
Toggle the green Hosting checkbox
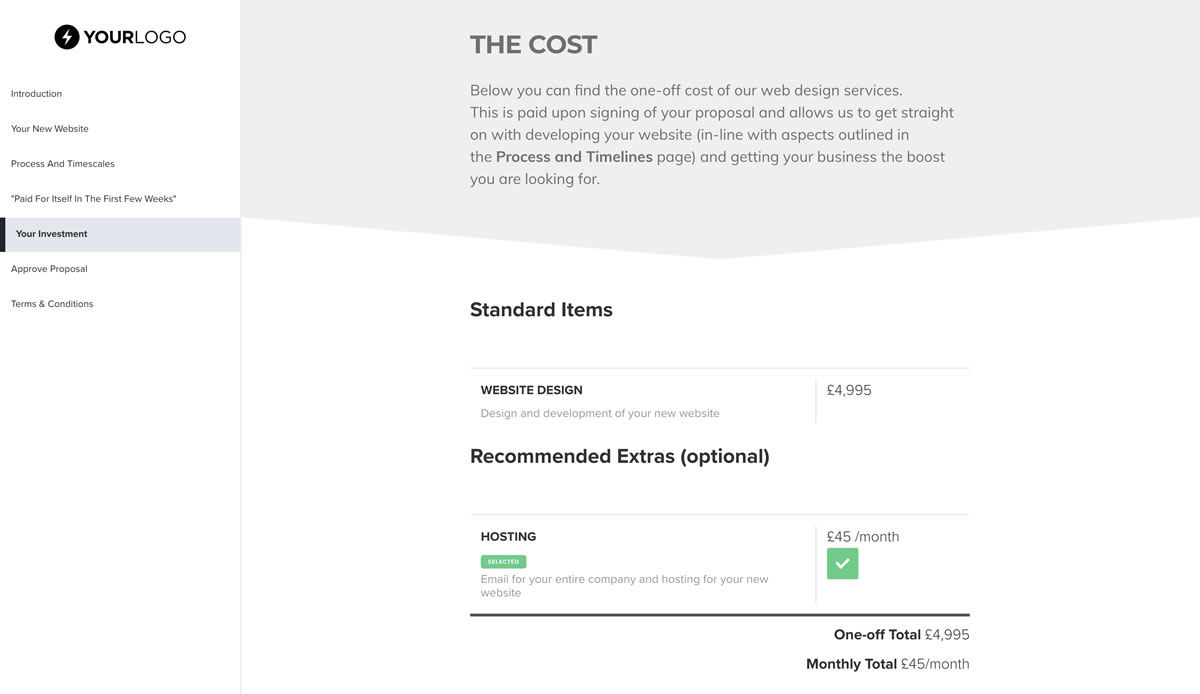(842, 563)
